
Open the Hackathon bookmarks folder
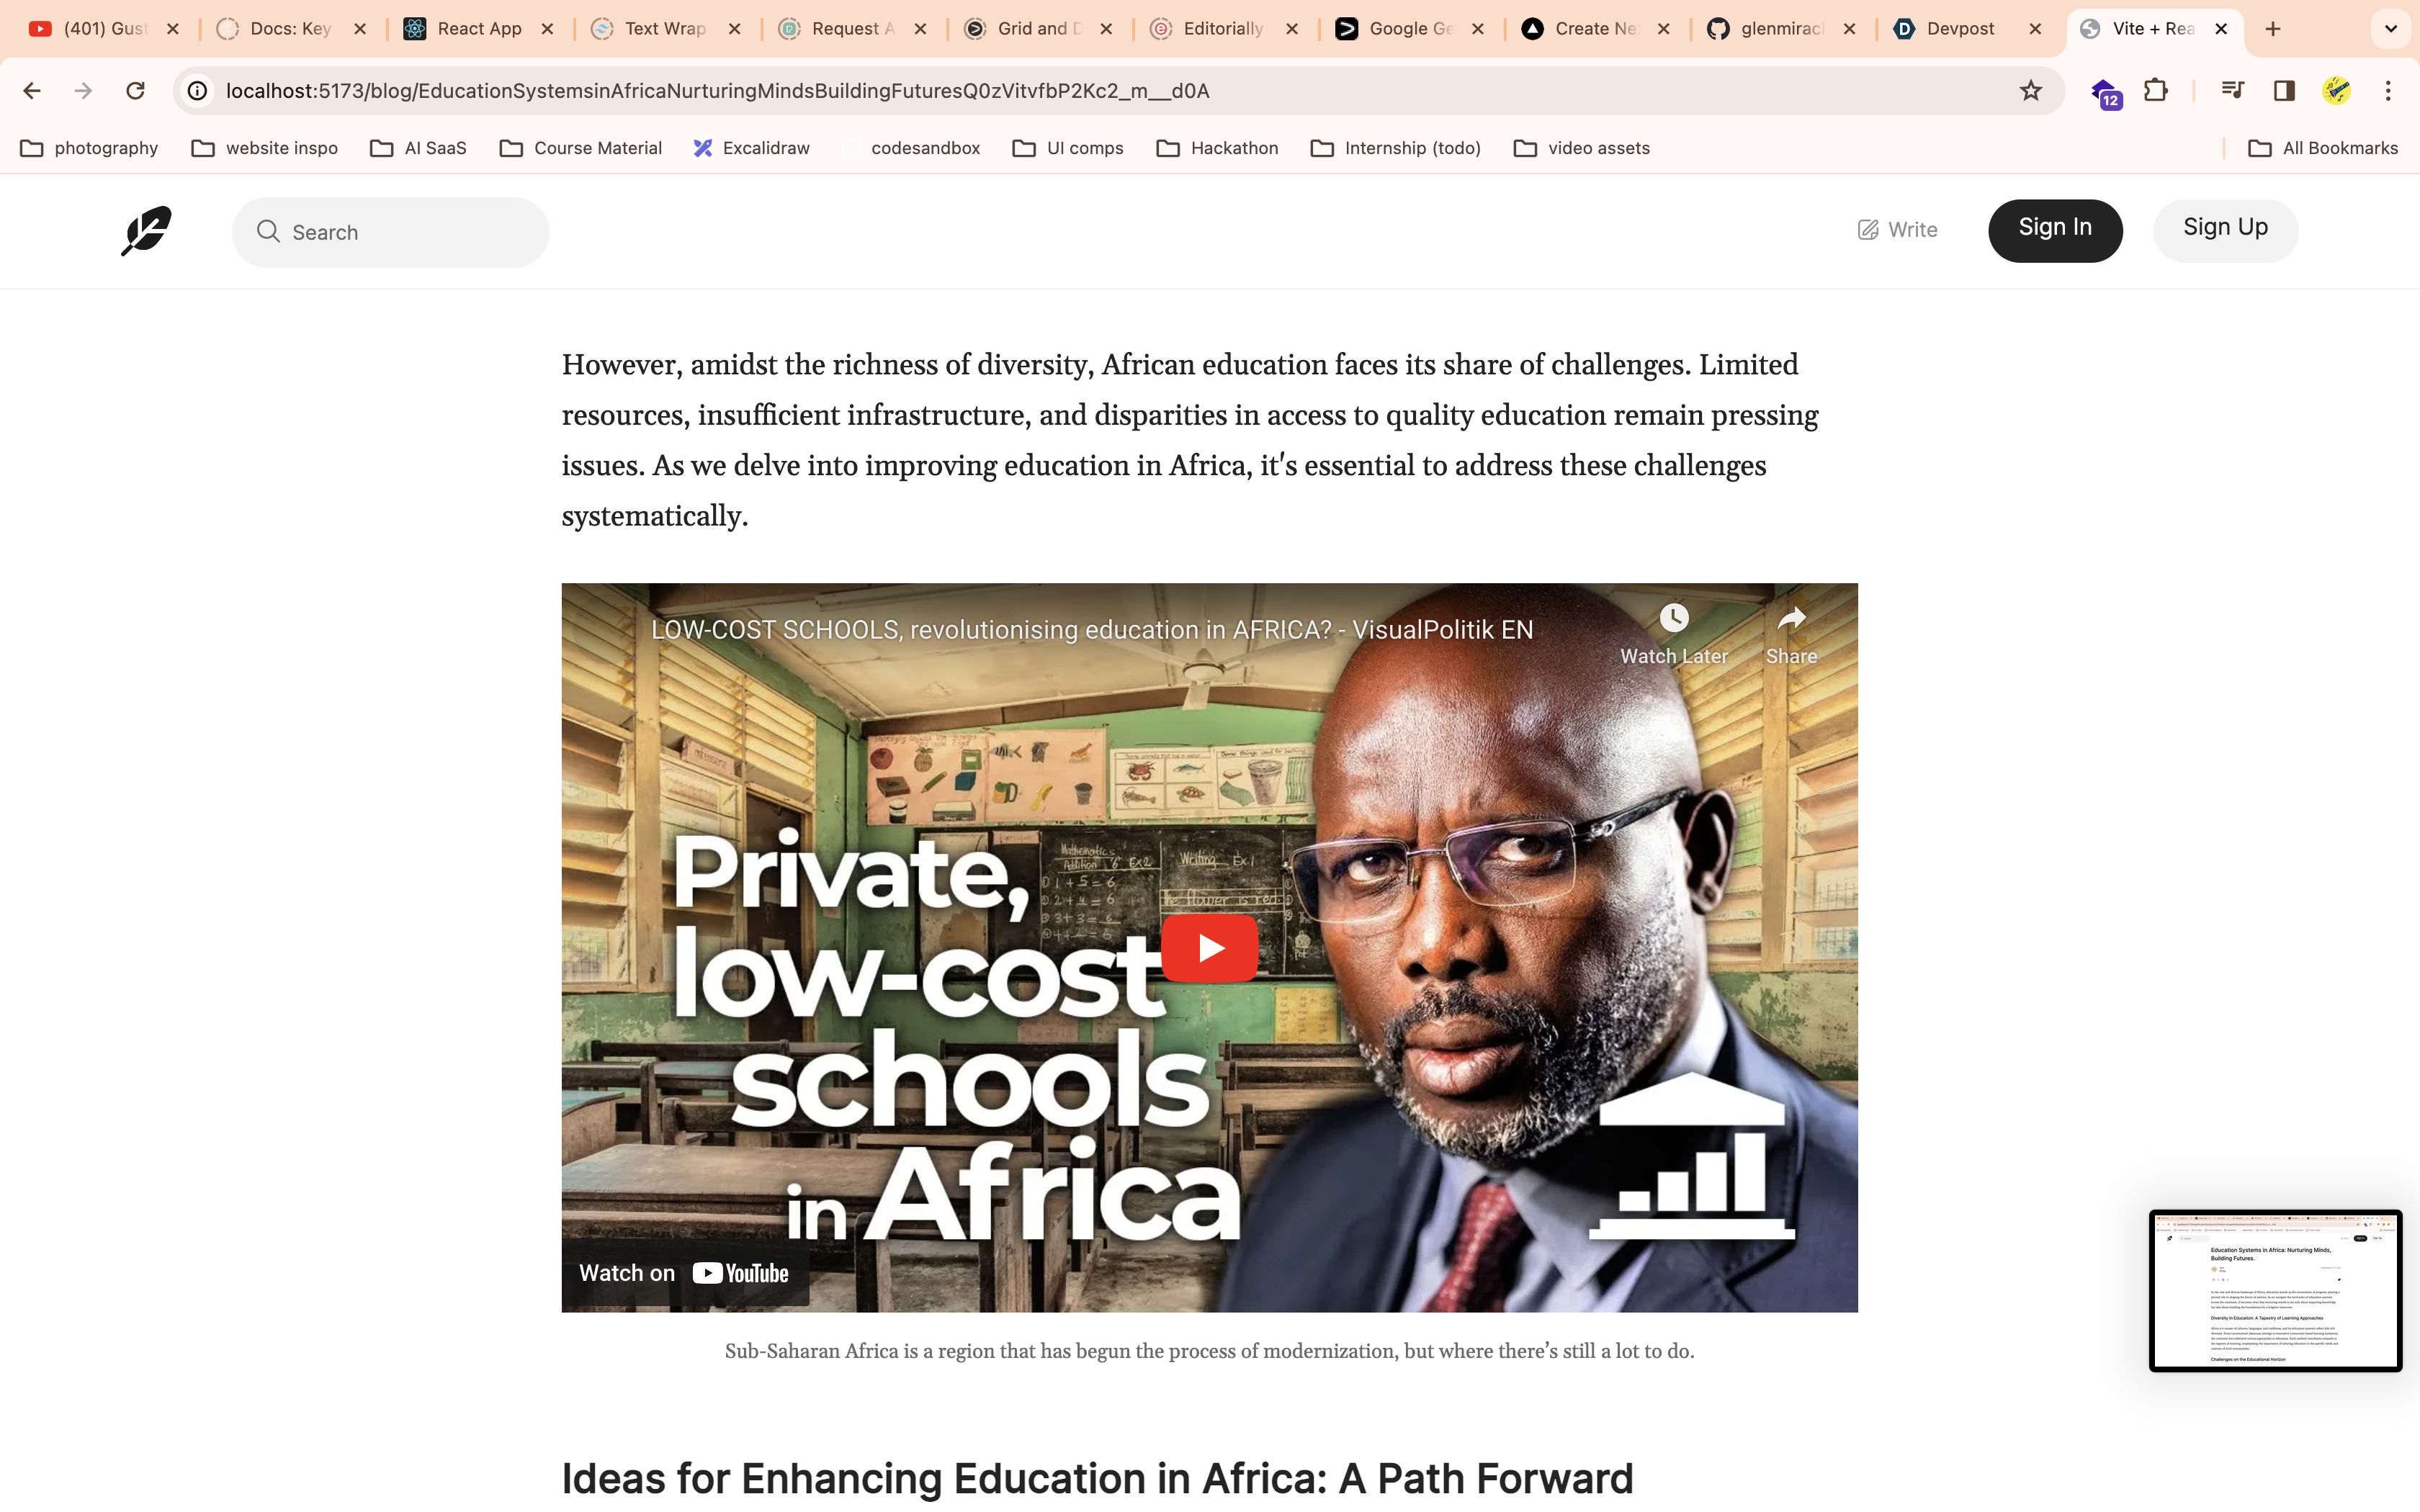(1217, 148)
